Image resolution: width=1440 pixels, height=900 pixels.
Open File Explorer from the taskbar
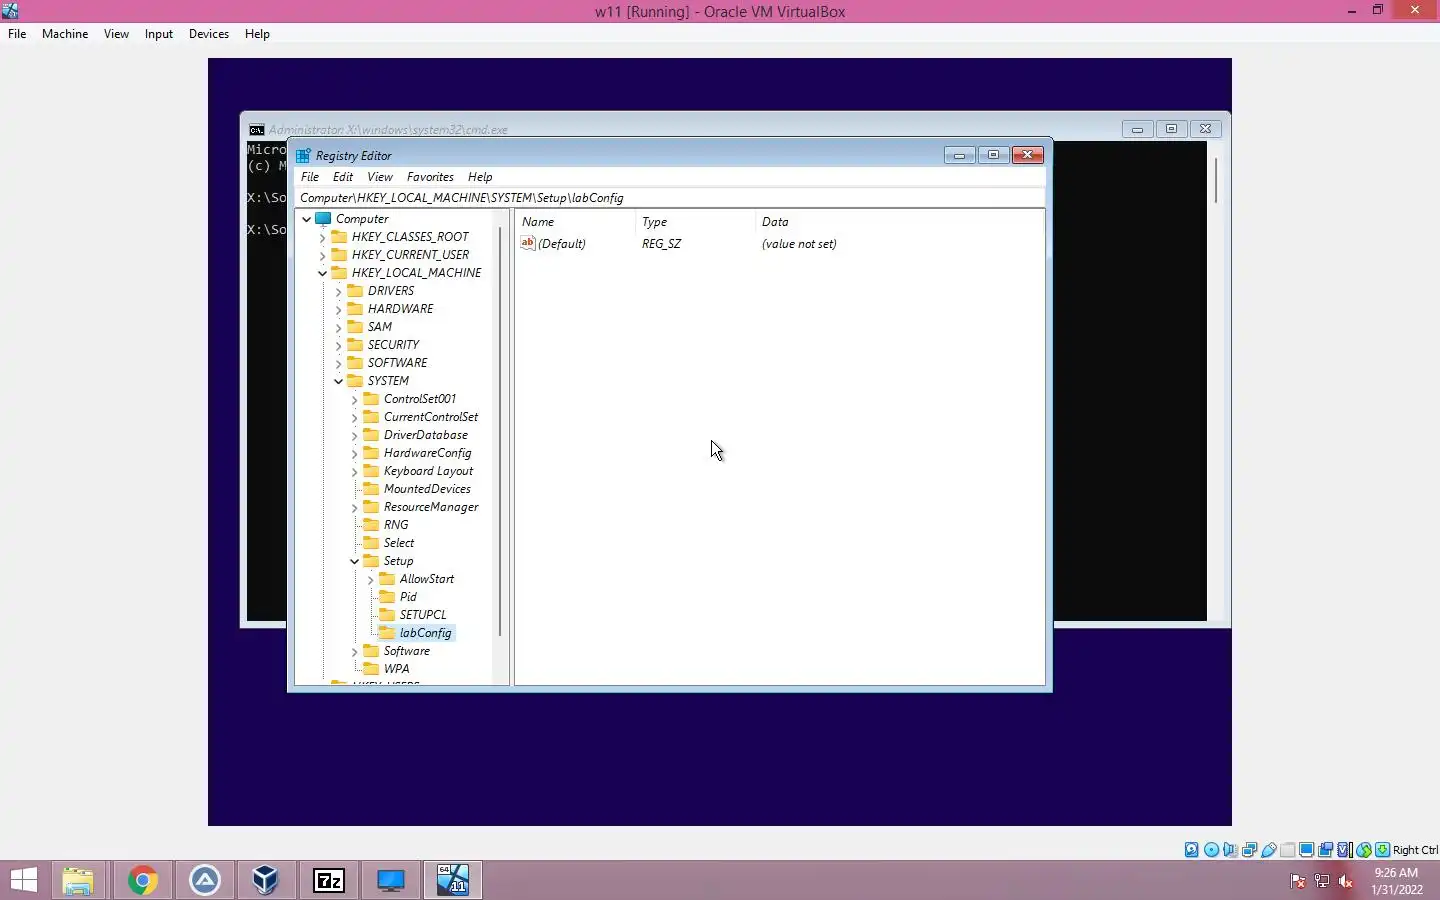pyautogui.click(x=78, y=880)
